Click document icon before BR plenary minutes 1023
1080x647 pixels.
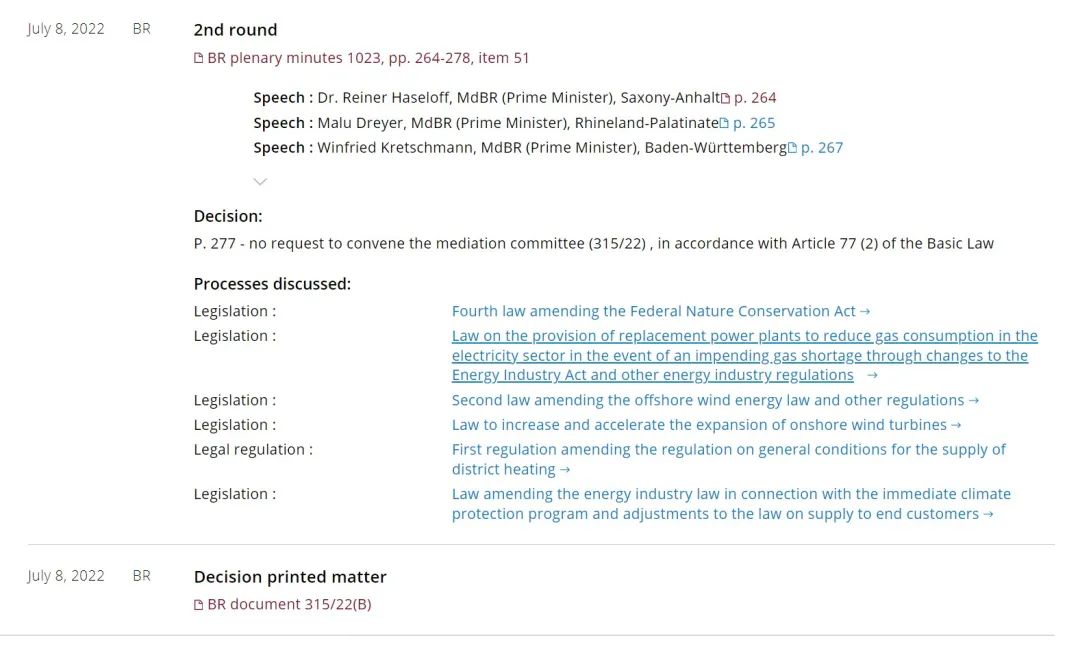(x=198, y=58)
